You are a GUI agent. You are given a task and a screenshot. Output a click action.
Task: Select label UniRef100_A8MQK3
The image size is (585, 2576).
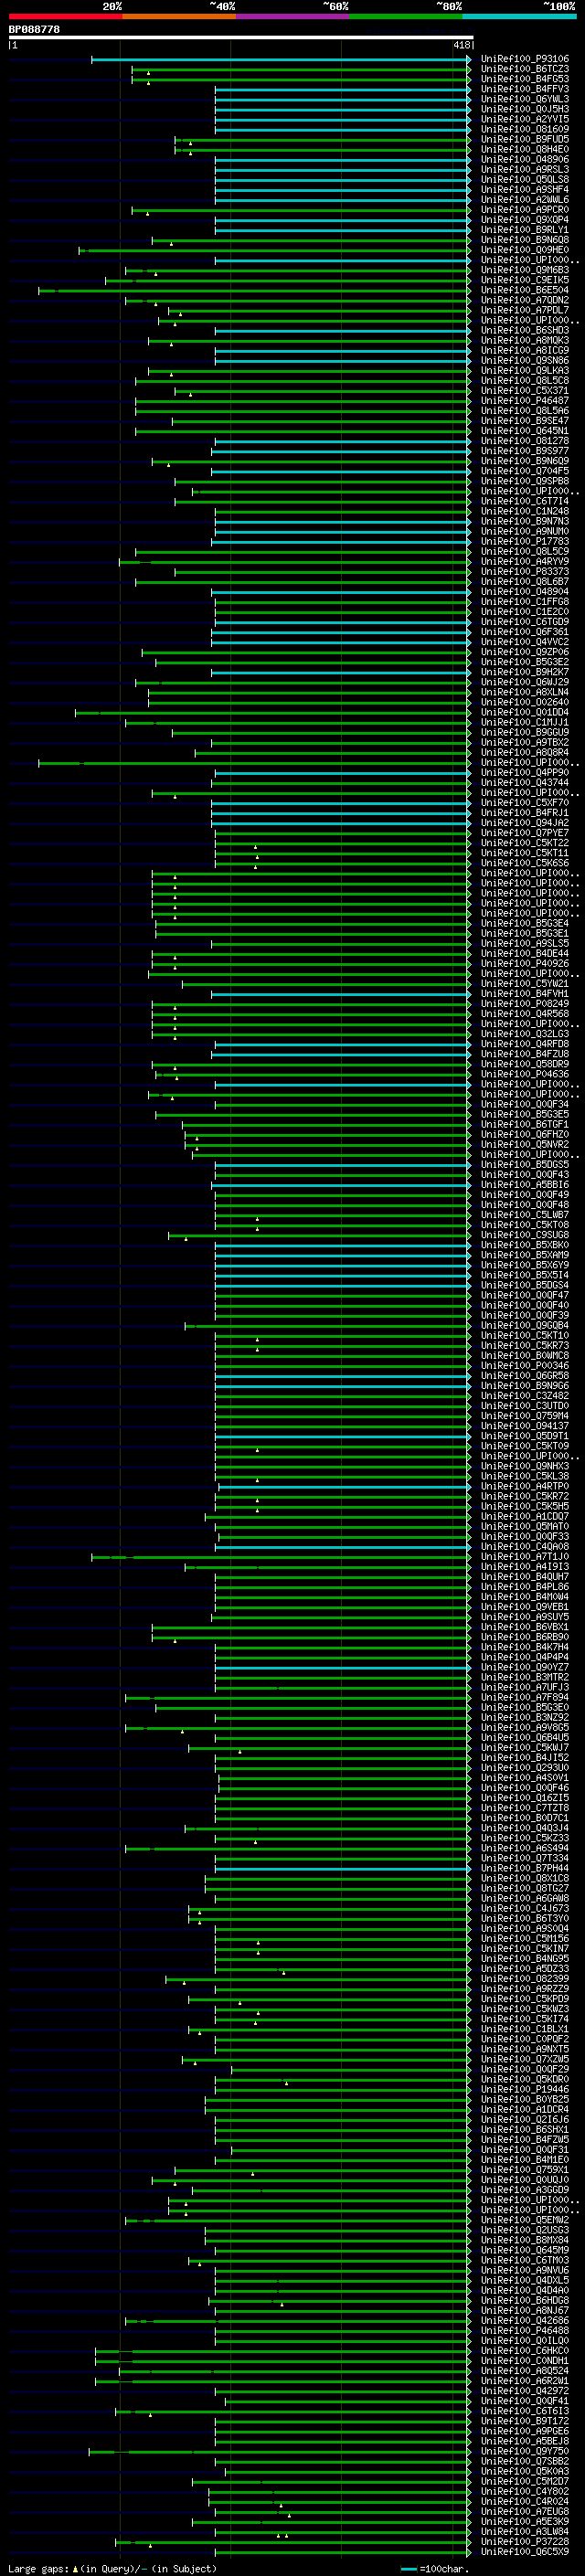pos(525,340)
